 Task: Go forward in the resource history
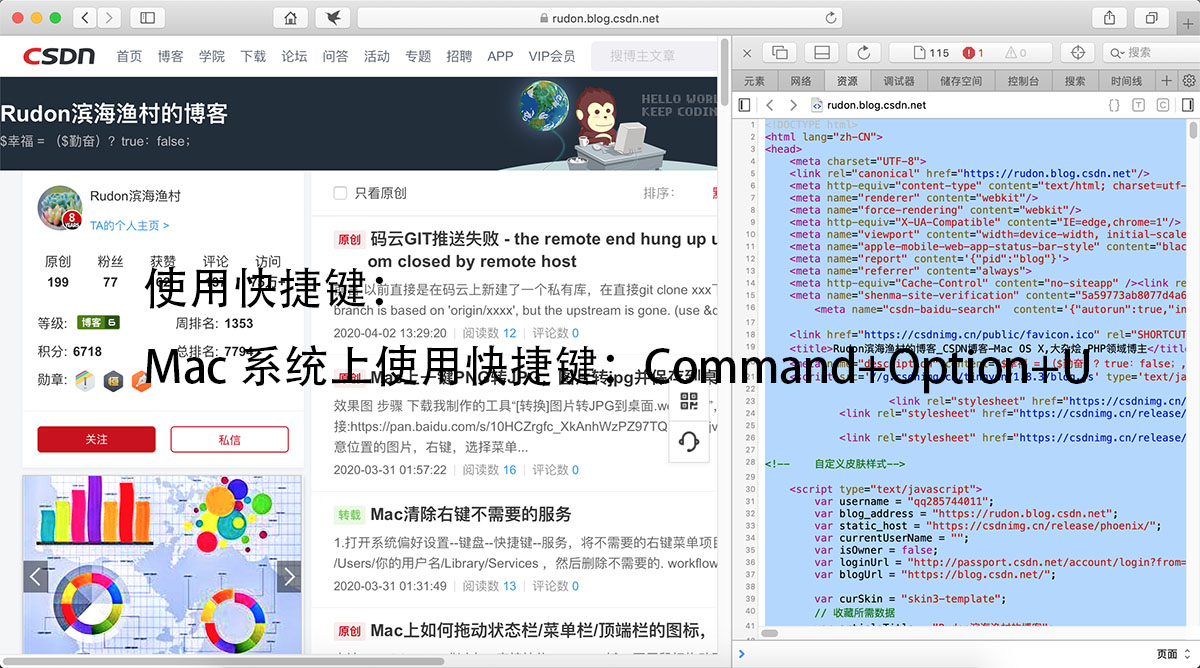793,105
